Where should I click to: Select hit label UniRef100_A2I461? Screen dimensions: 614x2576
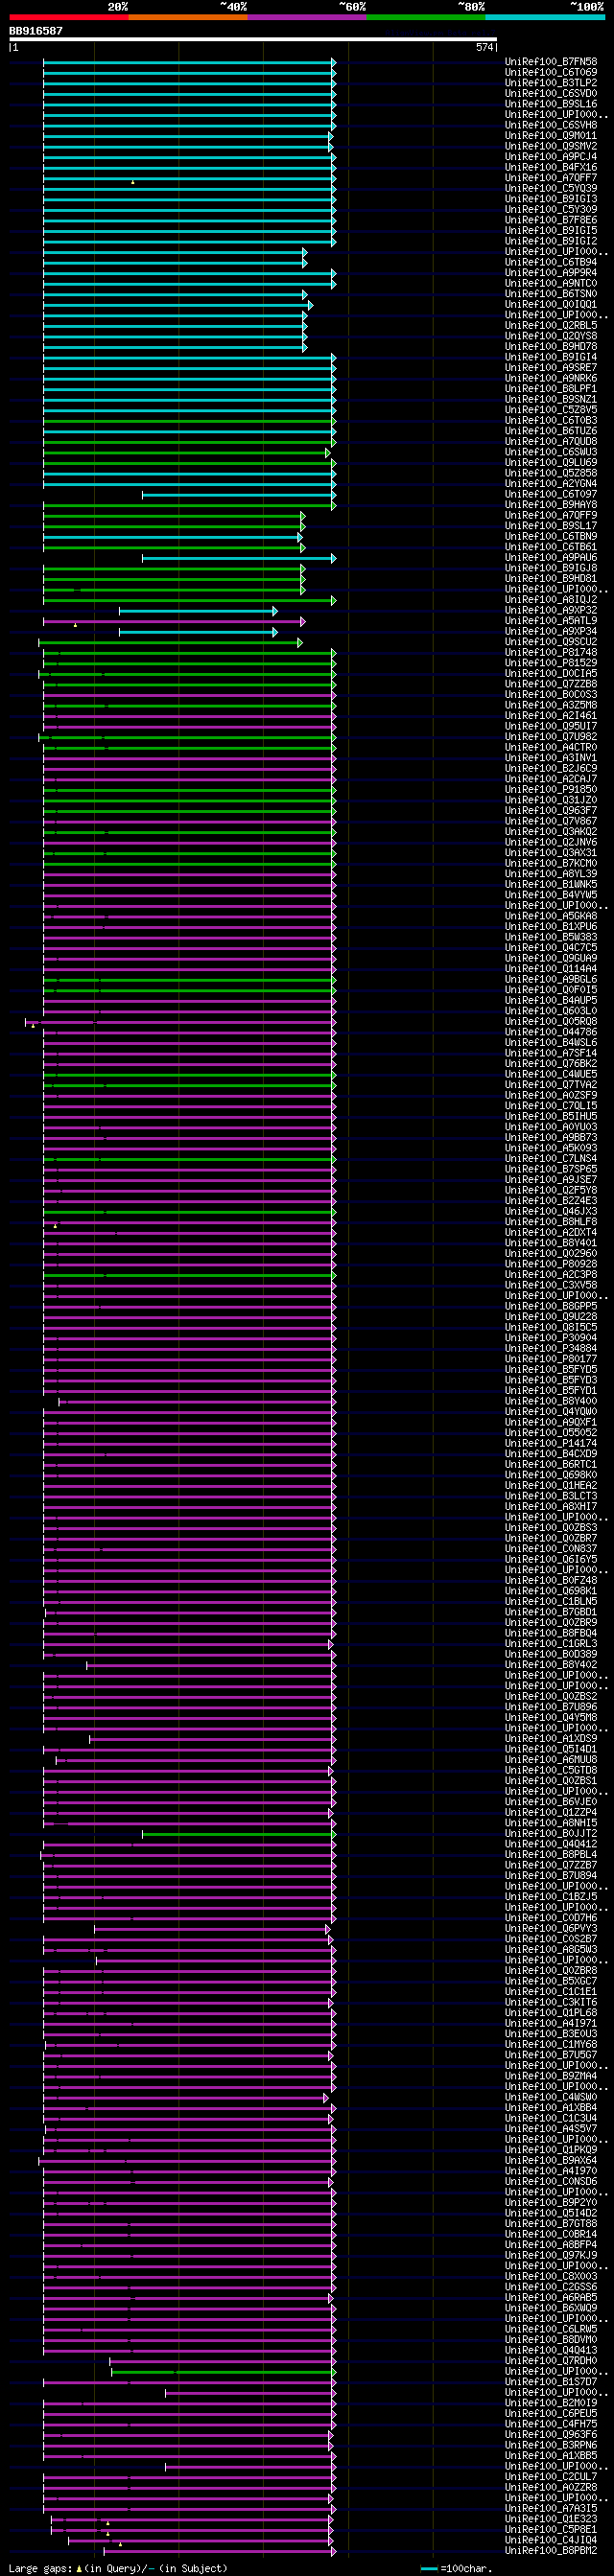tap(551, 716)
